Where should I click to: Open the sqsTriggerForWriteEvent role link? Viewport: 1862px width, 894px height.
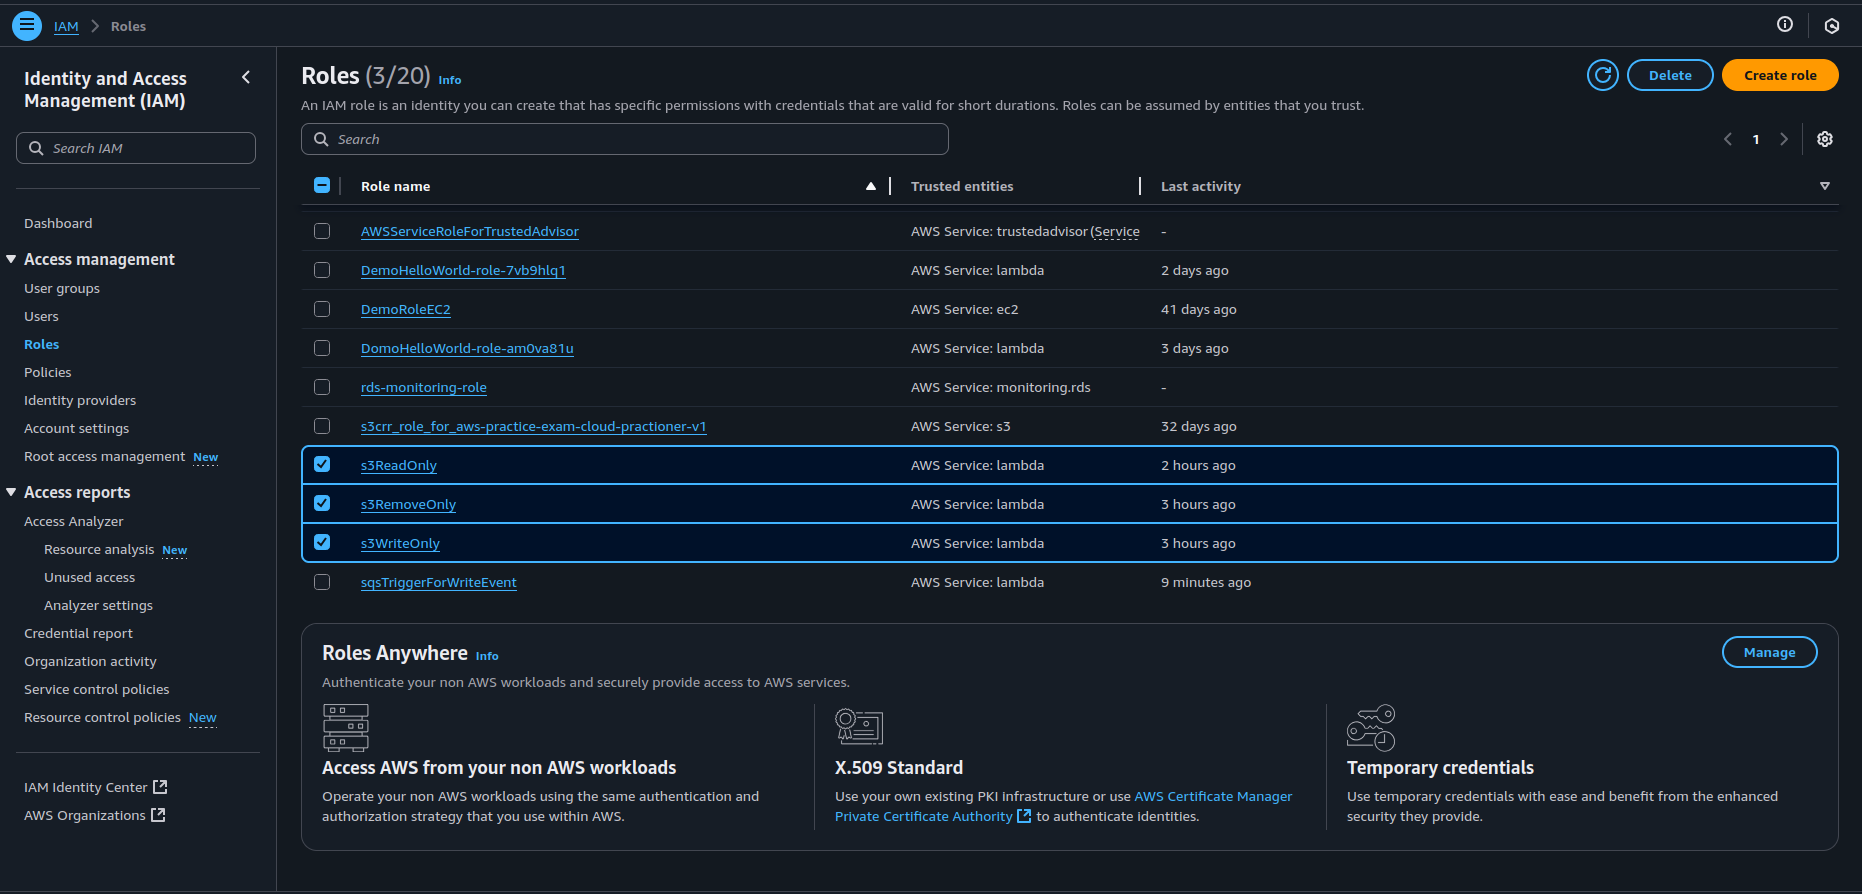click(x=438, y=583)
